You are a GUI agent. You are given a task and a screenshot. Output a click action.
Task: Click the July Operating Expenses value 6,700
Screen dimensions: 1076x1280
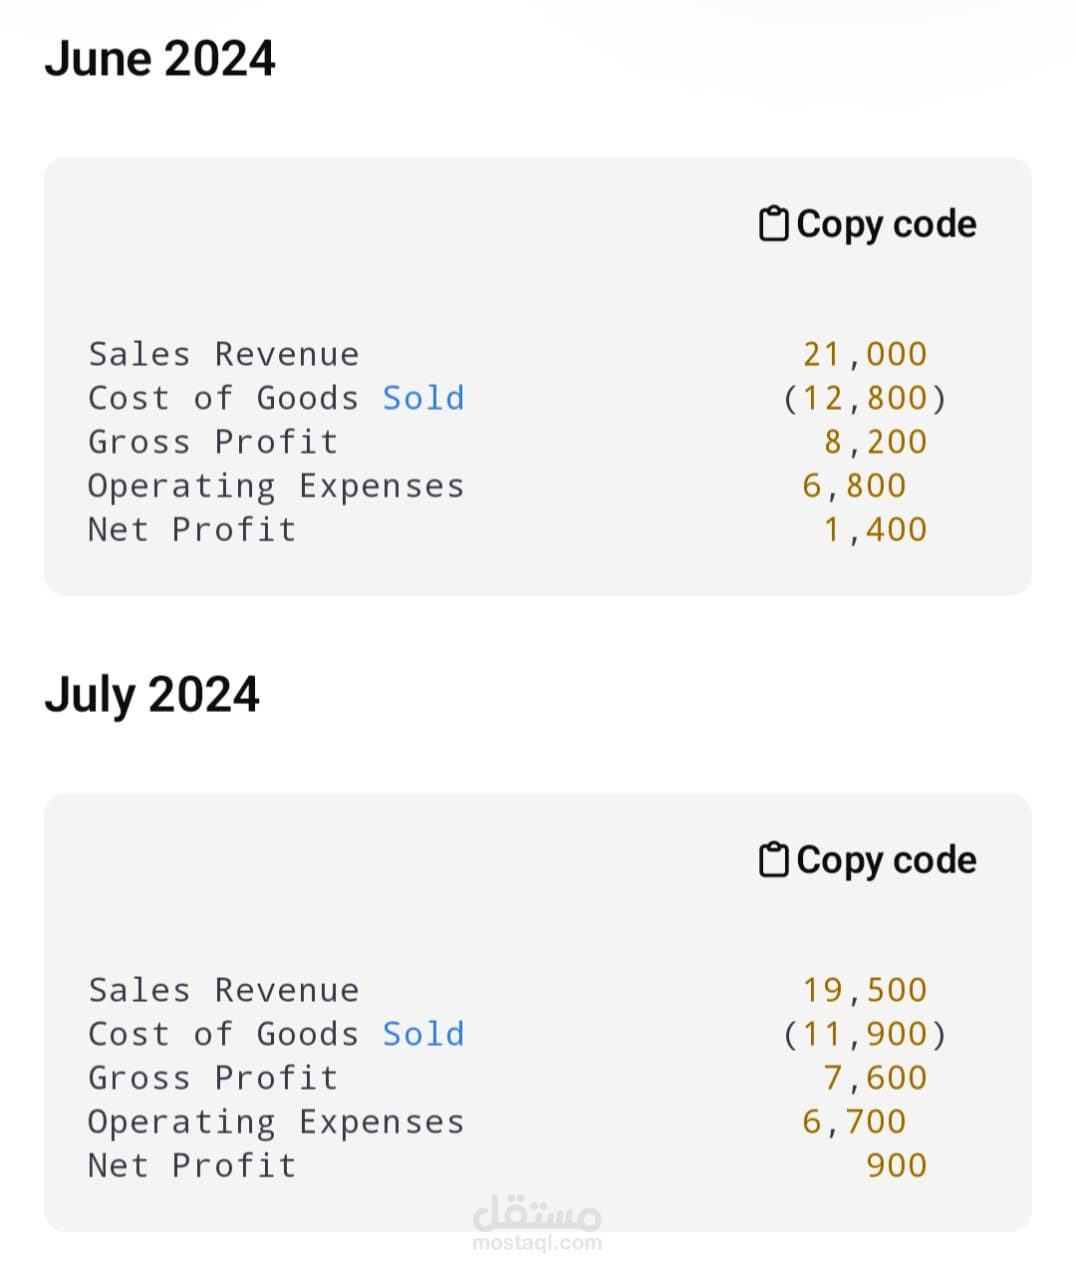tap(854, 1122)
